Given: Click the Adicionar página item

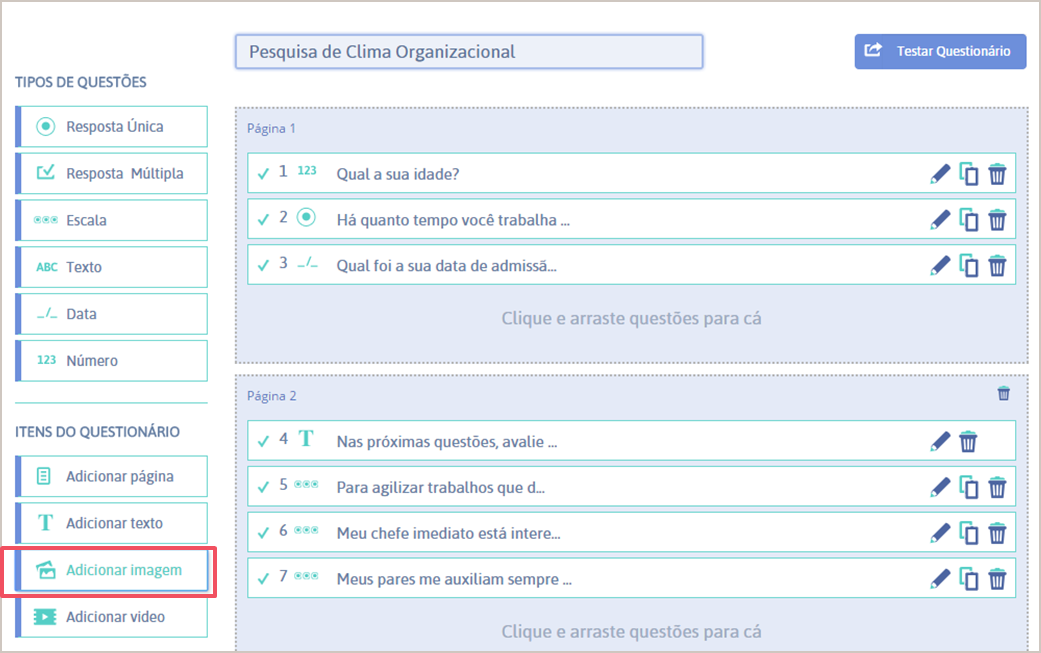Looking at the screenshot, I should (x=112, y=477).
